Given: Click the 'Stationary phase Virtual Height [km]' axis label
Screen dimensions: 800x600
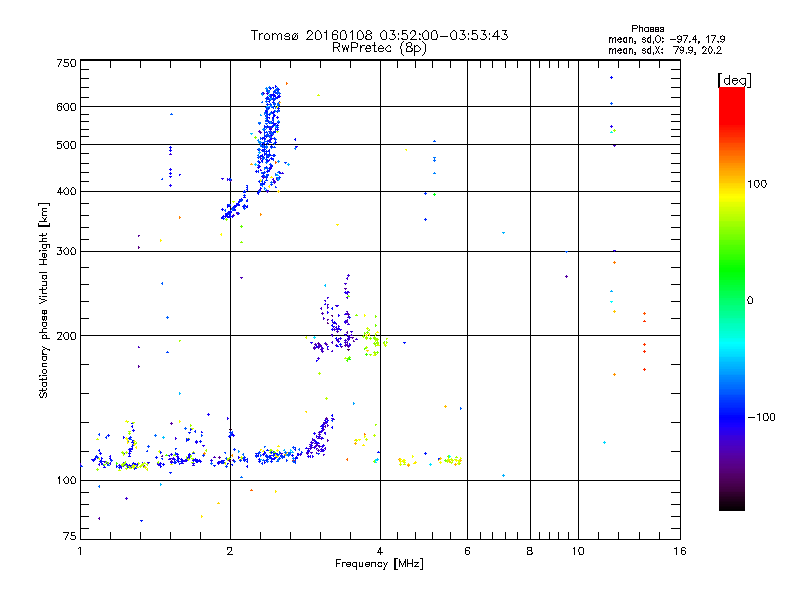Looking at the screenshot, I should 43,300.
